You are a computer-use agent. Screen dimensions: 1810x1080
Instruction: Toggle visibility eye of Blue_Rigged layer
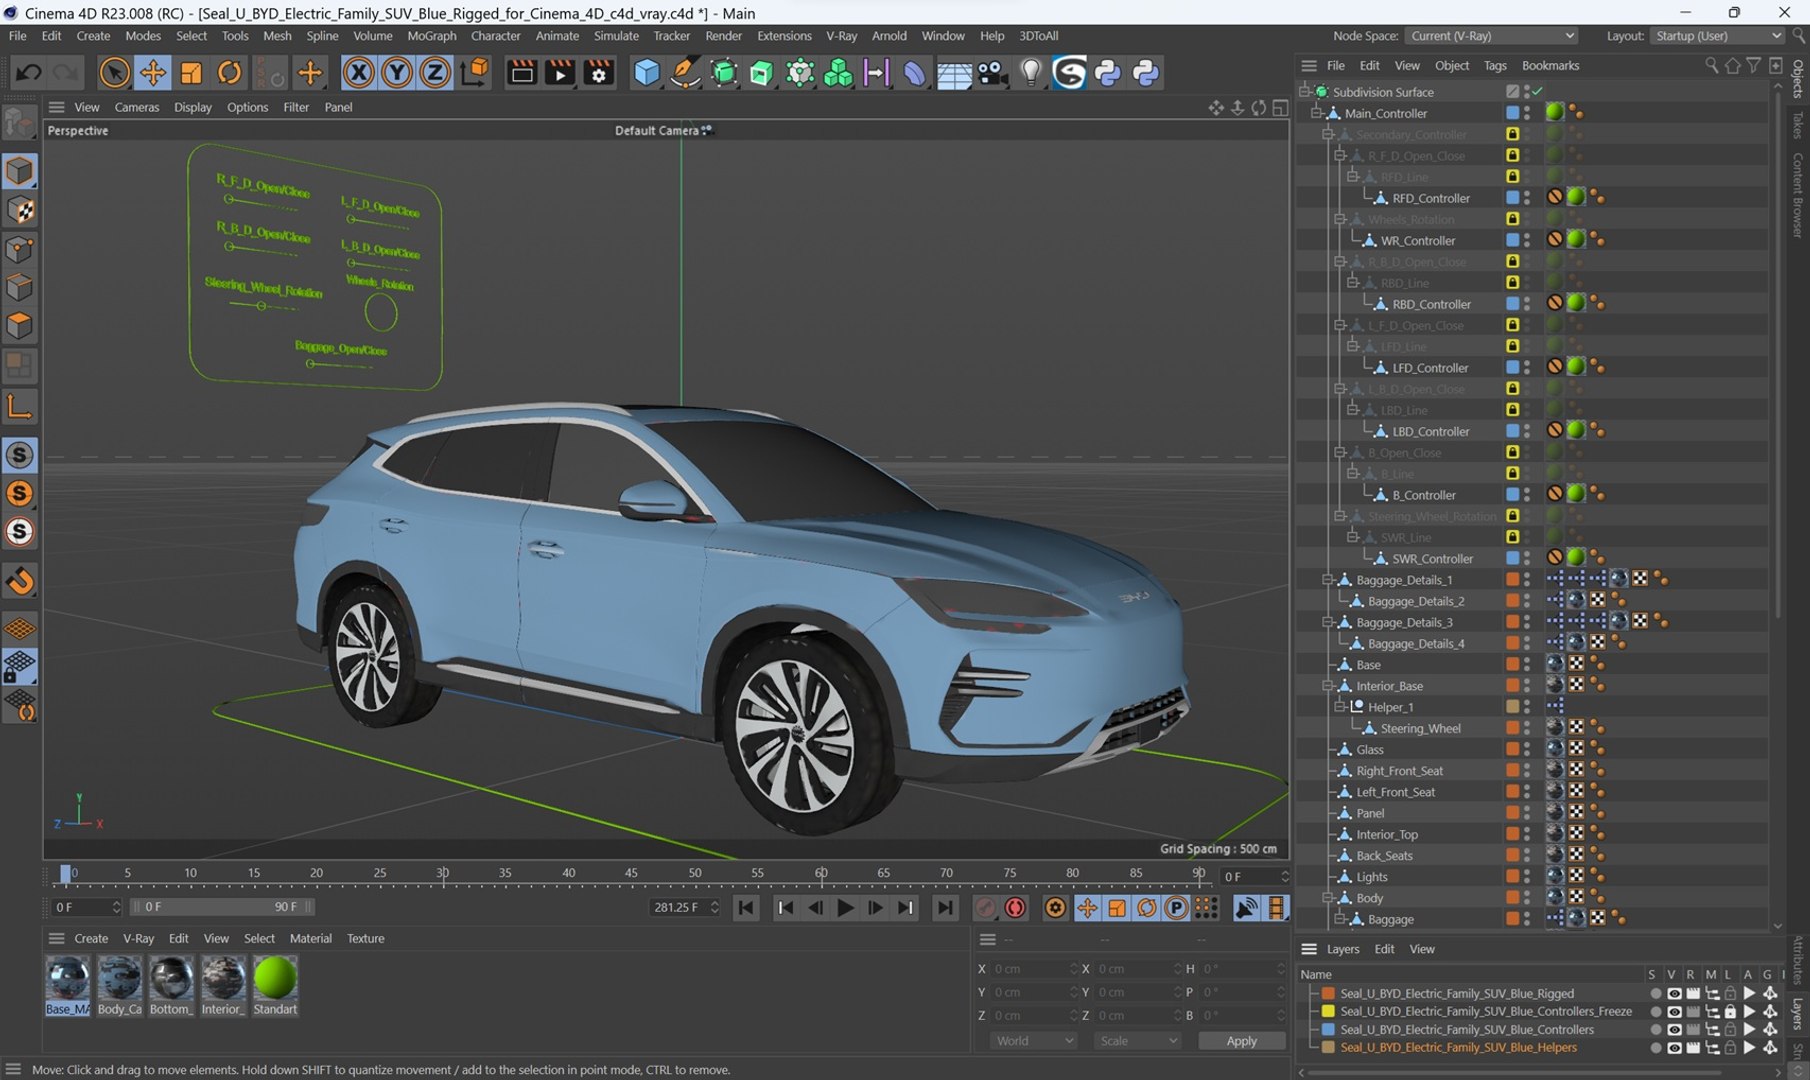(x=1673, y=994)
